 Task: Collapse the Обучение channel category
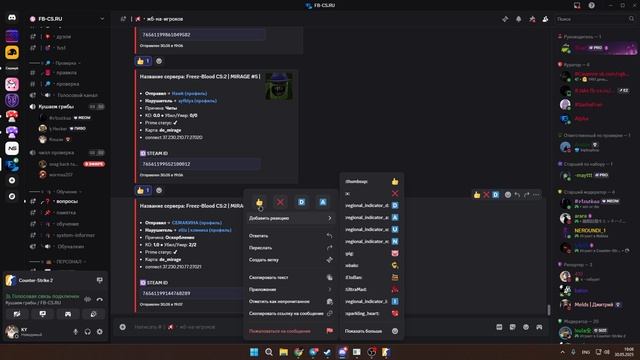[66, 192]
